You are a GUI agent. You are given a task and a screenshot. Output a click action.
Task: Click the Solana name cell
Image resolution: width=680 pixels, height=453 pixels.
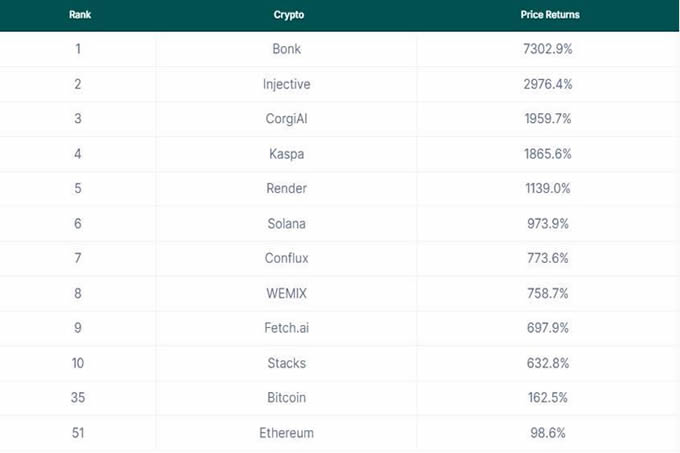(286, 223)
